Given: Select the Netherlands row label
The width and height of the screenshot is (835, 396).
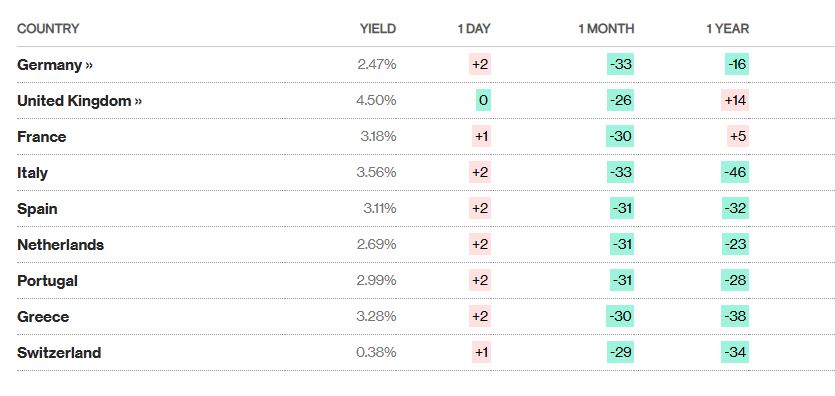Looking at the screenshot, I should click(60, 245).
